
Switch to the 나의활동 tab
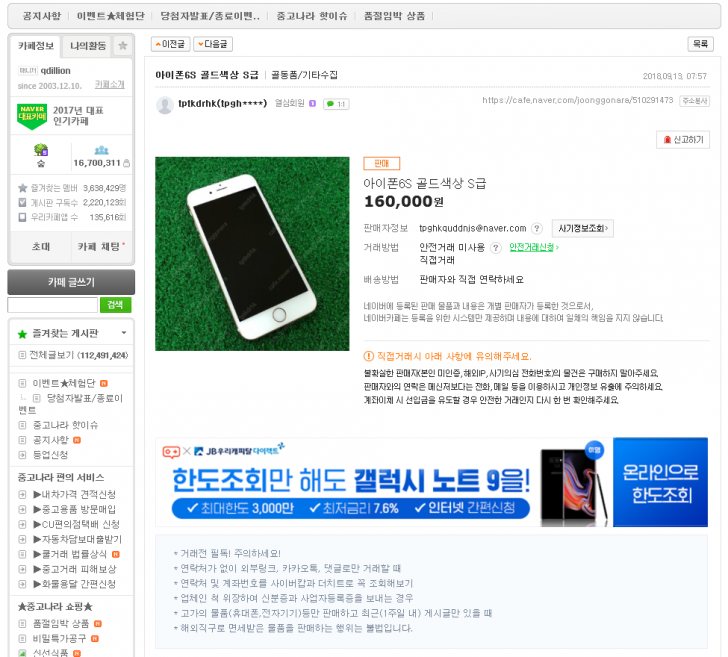tap(86, 46)
